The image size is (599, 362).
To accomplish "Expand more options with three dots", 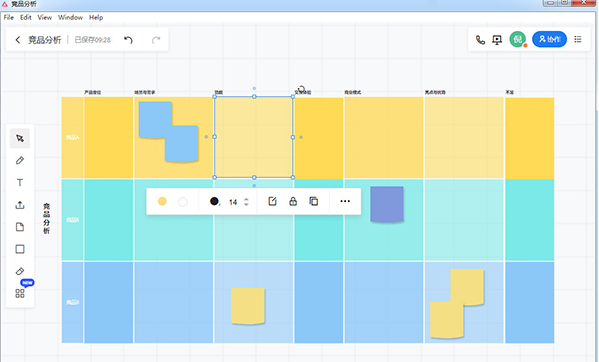I will (345, 201).
